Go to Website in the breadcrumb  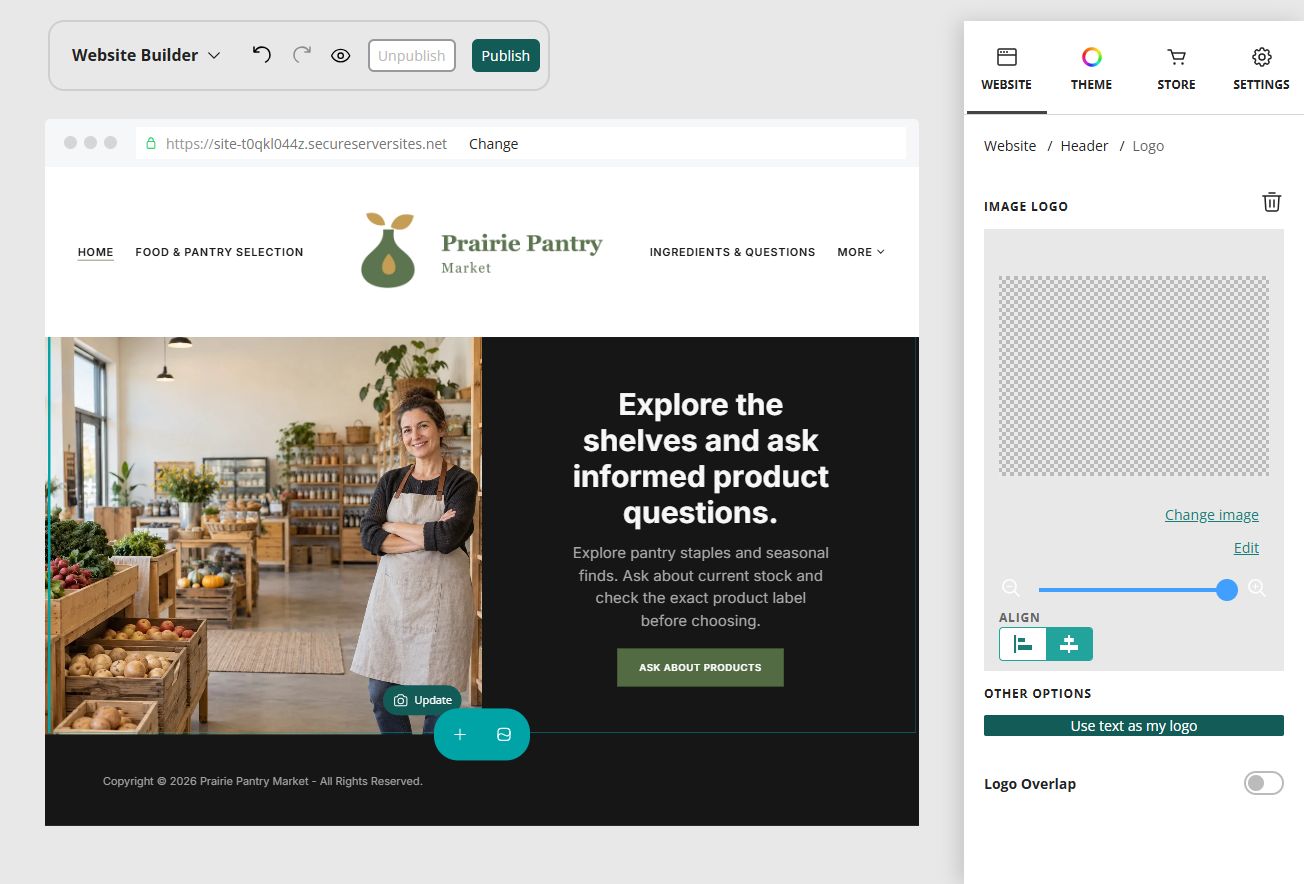pyautogui.click(x=1010, y=146)
